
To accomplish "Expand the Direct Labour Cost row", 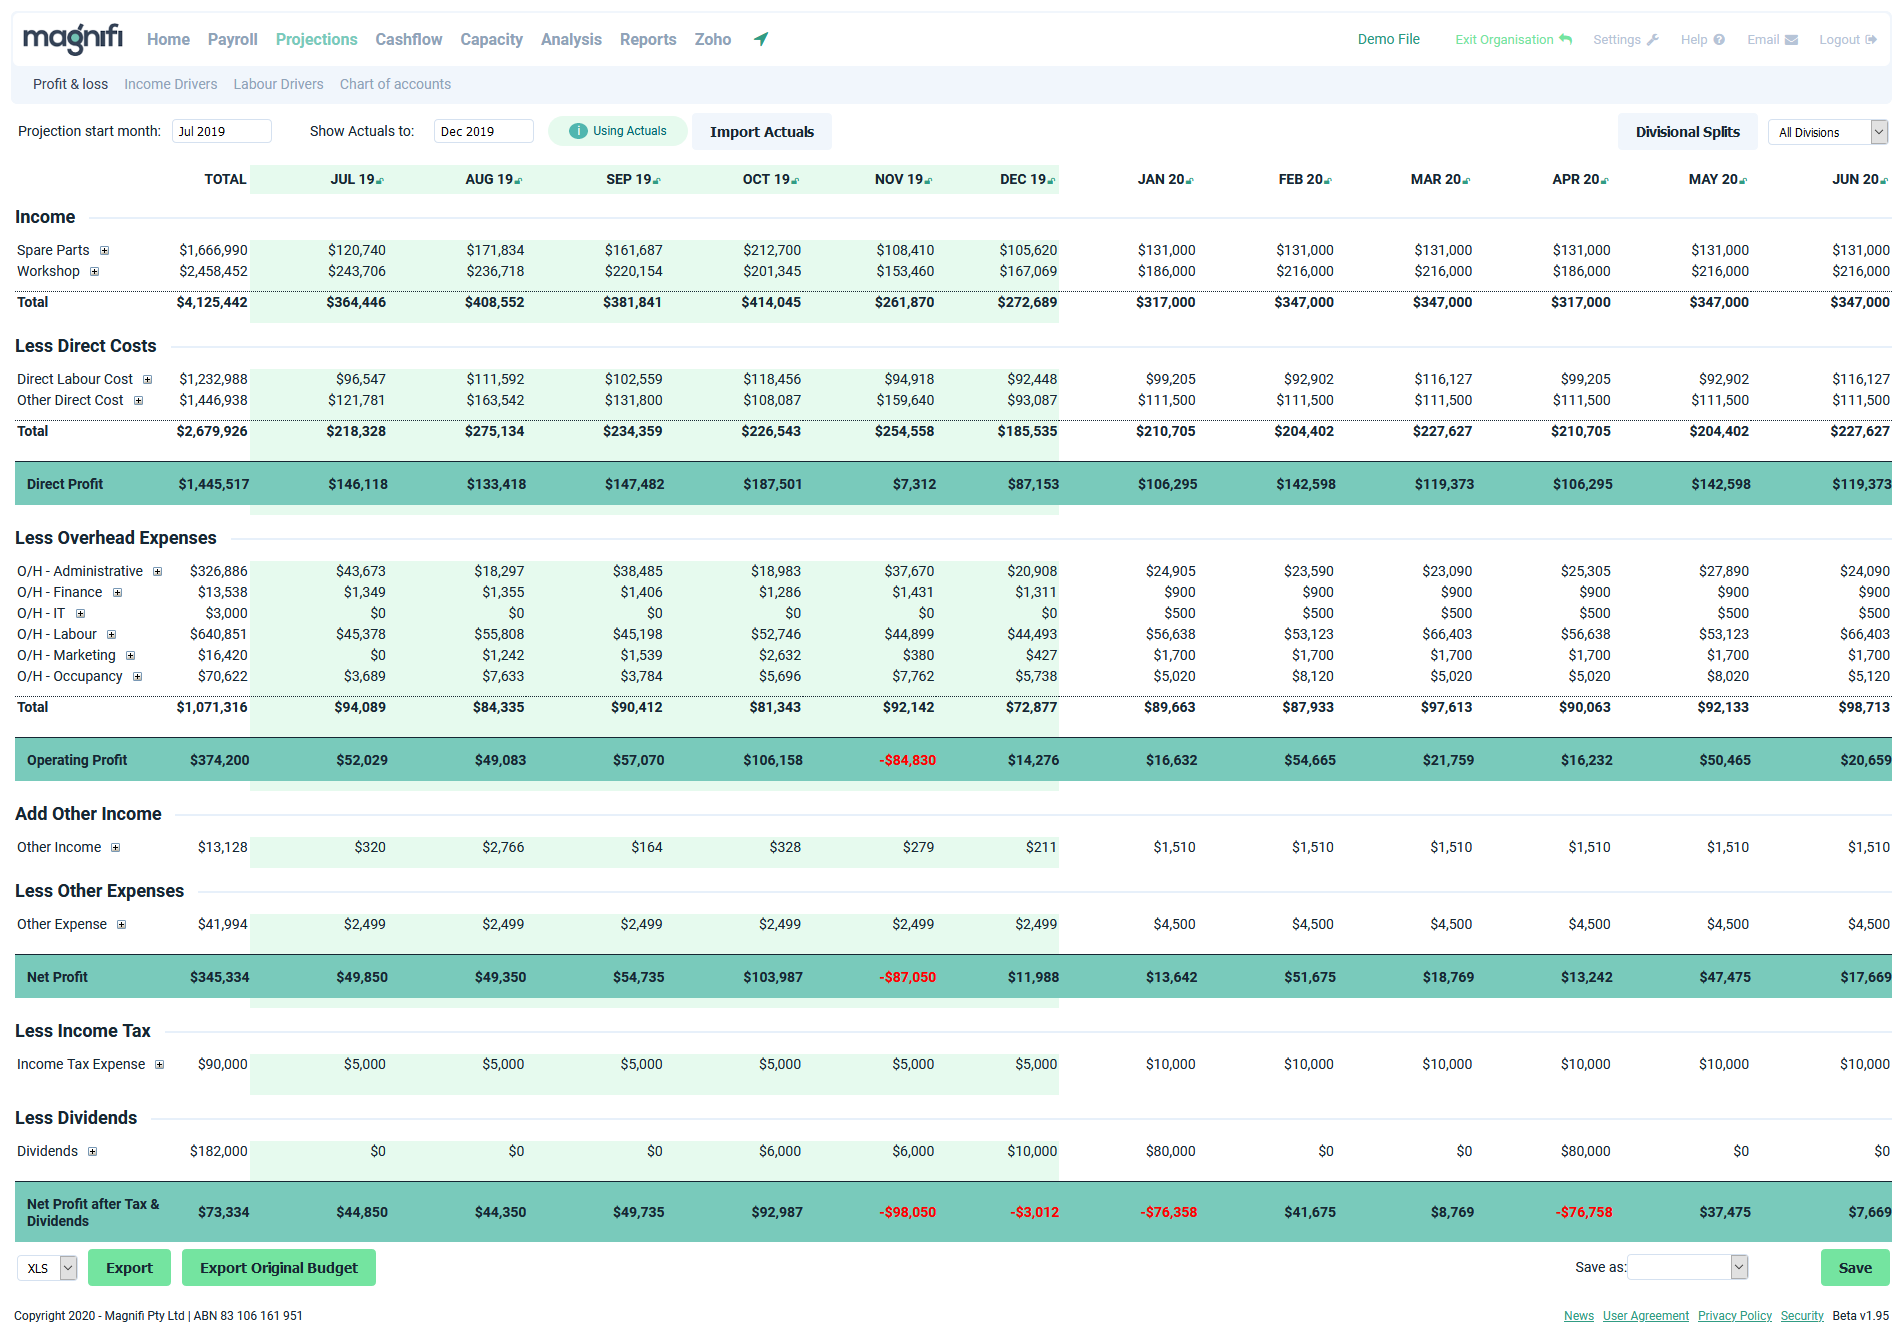I will point(147,380).
